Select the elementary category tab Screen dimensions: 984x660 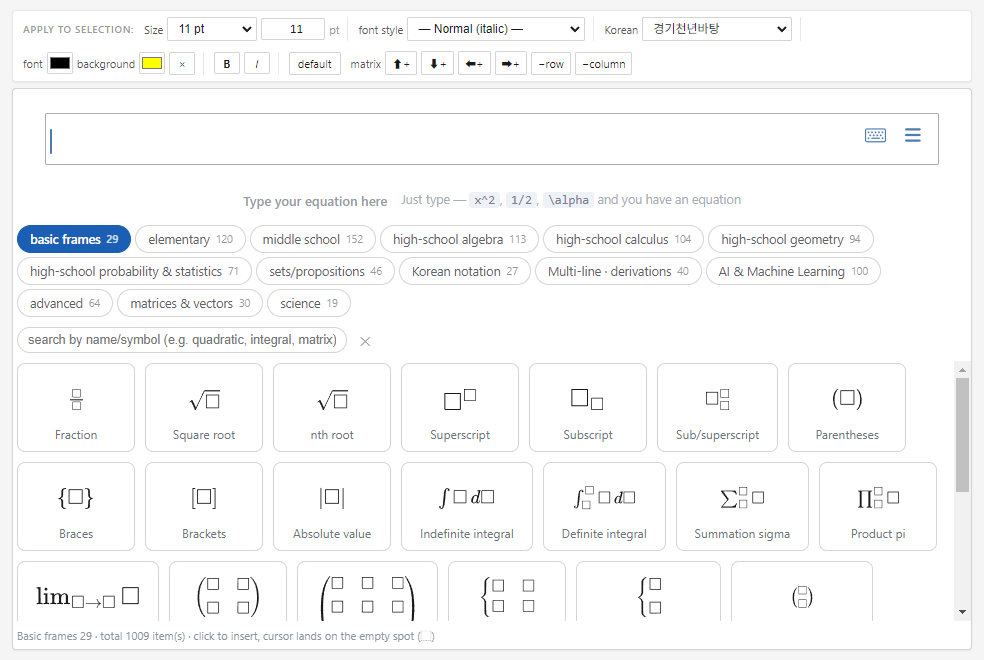click(190, 239)
